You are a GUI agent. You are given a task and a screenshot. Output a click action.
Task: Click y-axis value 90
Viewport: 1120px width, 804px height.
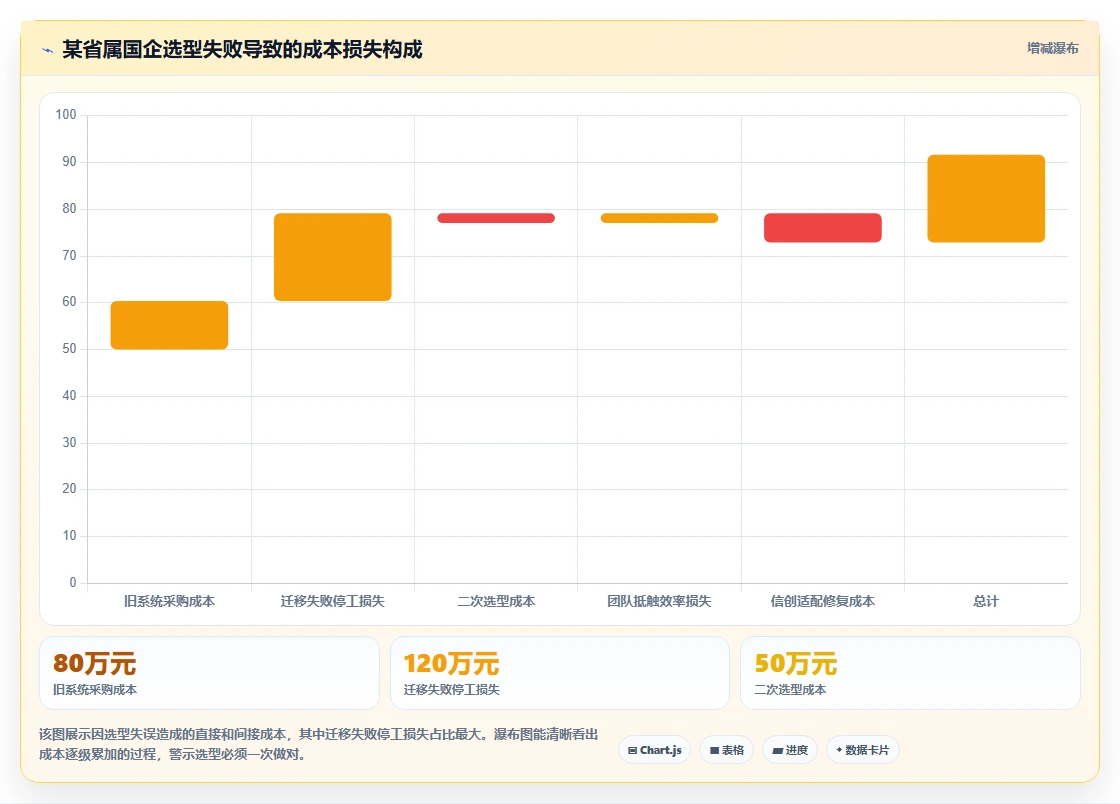click(x=69, y=161)
